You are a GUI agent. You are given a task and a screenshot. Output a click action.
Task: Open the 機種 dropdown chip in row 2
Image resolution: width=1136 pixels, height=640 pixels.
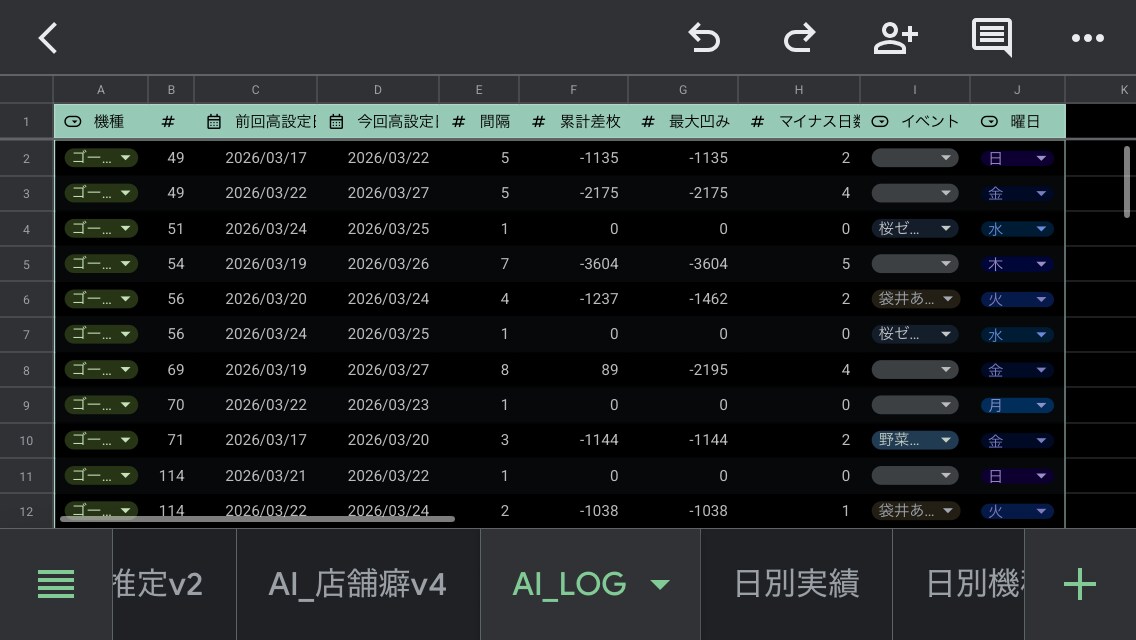101,158
